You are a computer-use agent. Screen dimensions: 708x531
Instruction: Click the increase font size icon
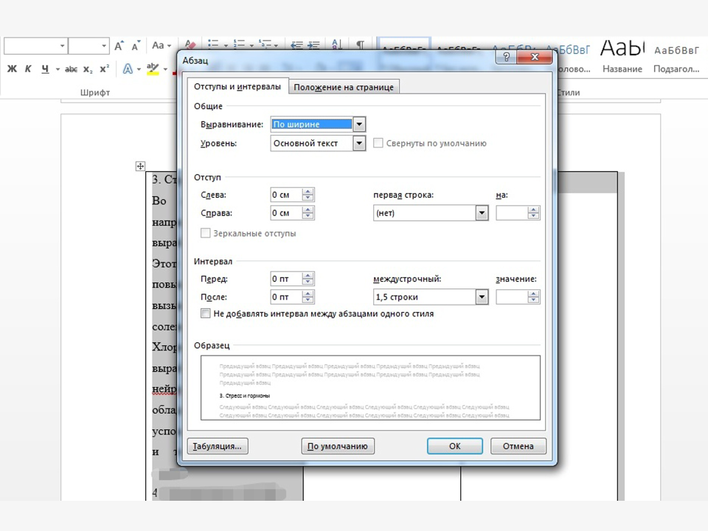119,46
